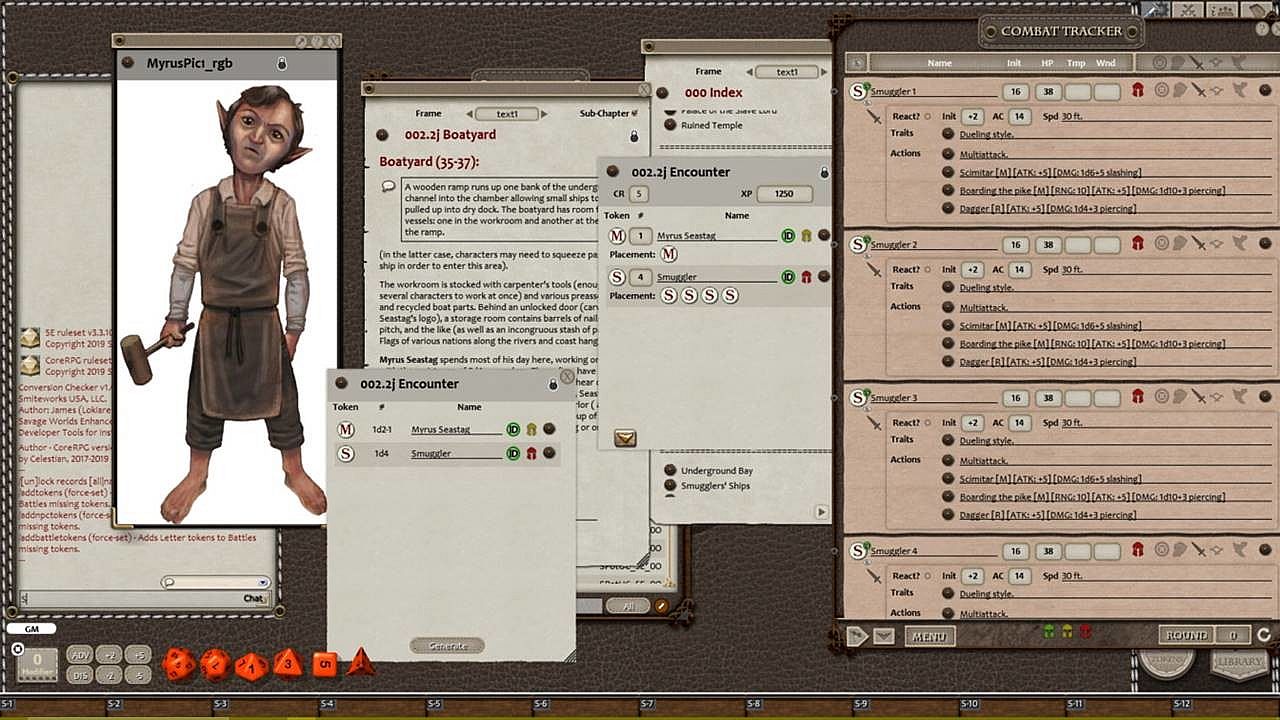This screenshot has width=1280, height=720.
Task: Click the Generate button in the encounter window
Action: (x=447, y=646)
